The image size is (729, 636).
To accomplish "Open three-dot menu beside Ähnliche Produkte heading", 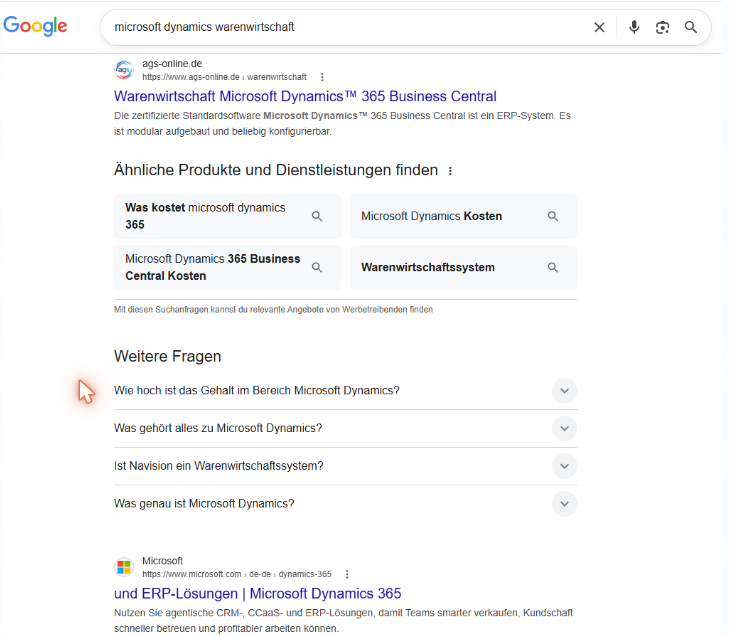I will [x=450, y=171].
